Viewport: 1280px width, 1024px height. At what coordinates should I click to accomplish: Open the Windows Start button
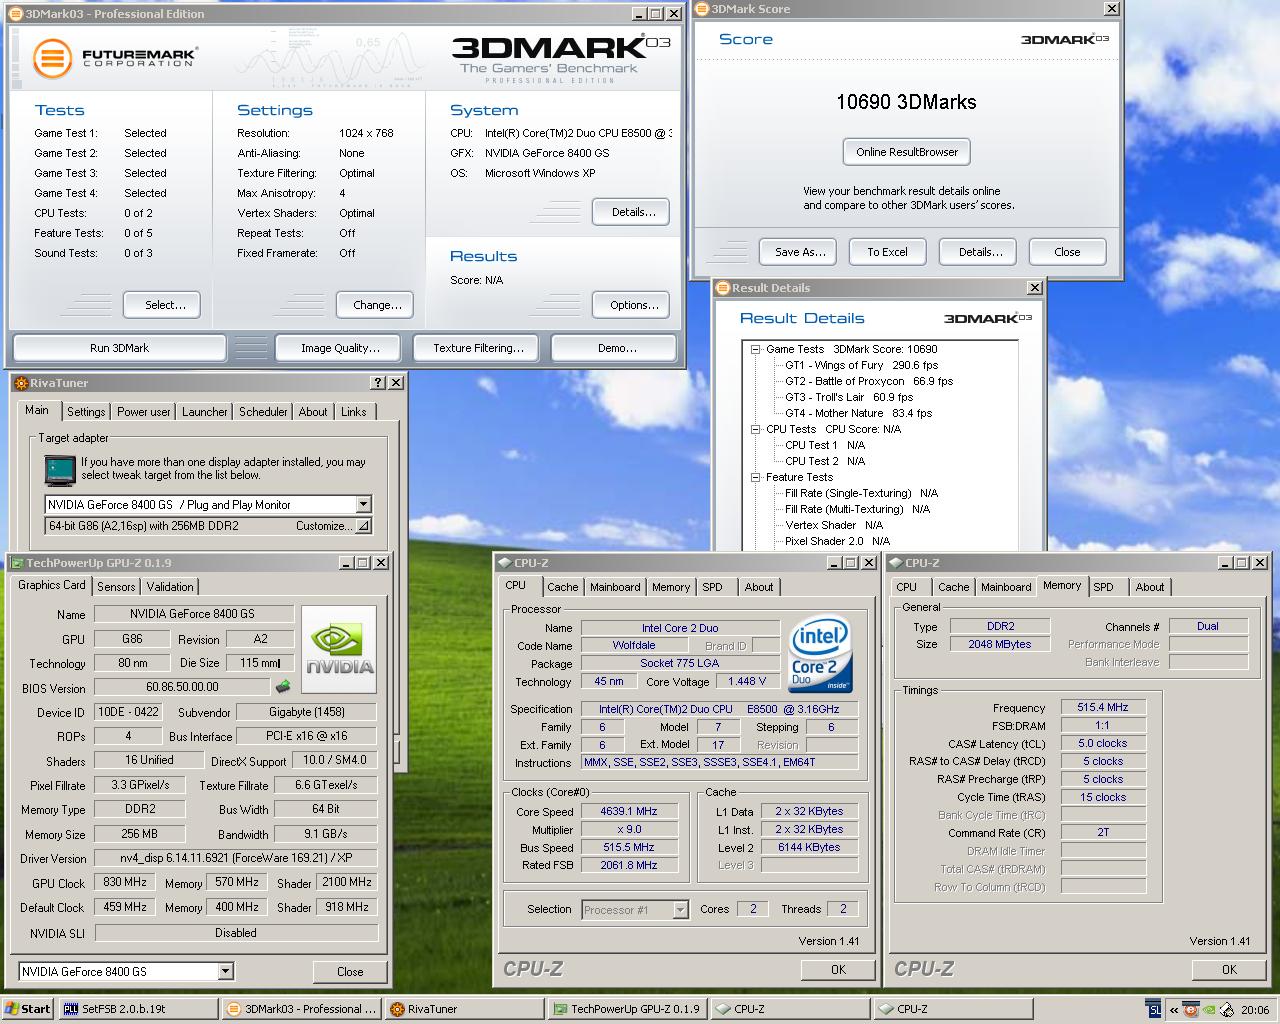click(28, 1009)
